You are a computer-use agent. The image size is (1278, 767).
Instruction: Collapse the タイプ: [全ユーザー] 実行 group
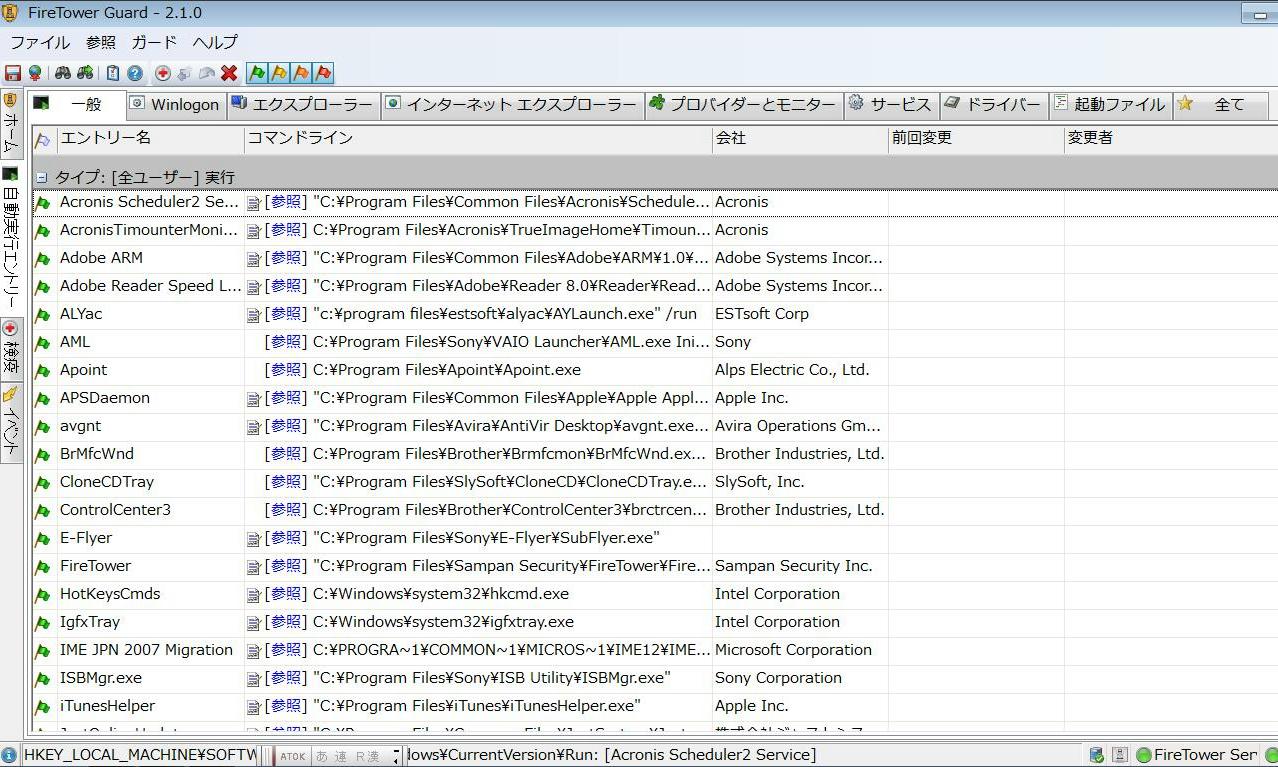click(42, 177)
